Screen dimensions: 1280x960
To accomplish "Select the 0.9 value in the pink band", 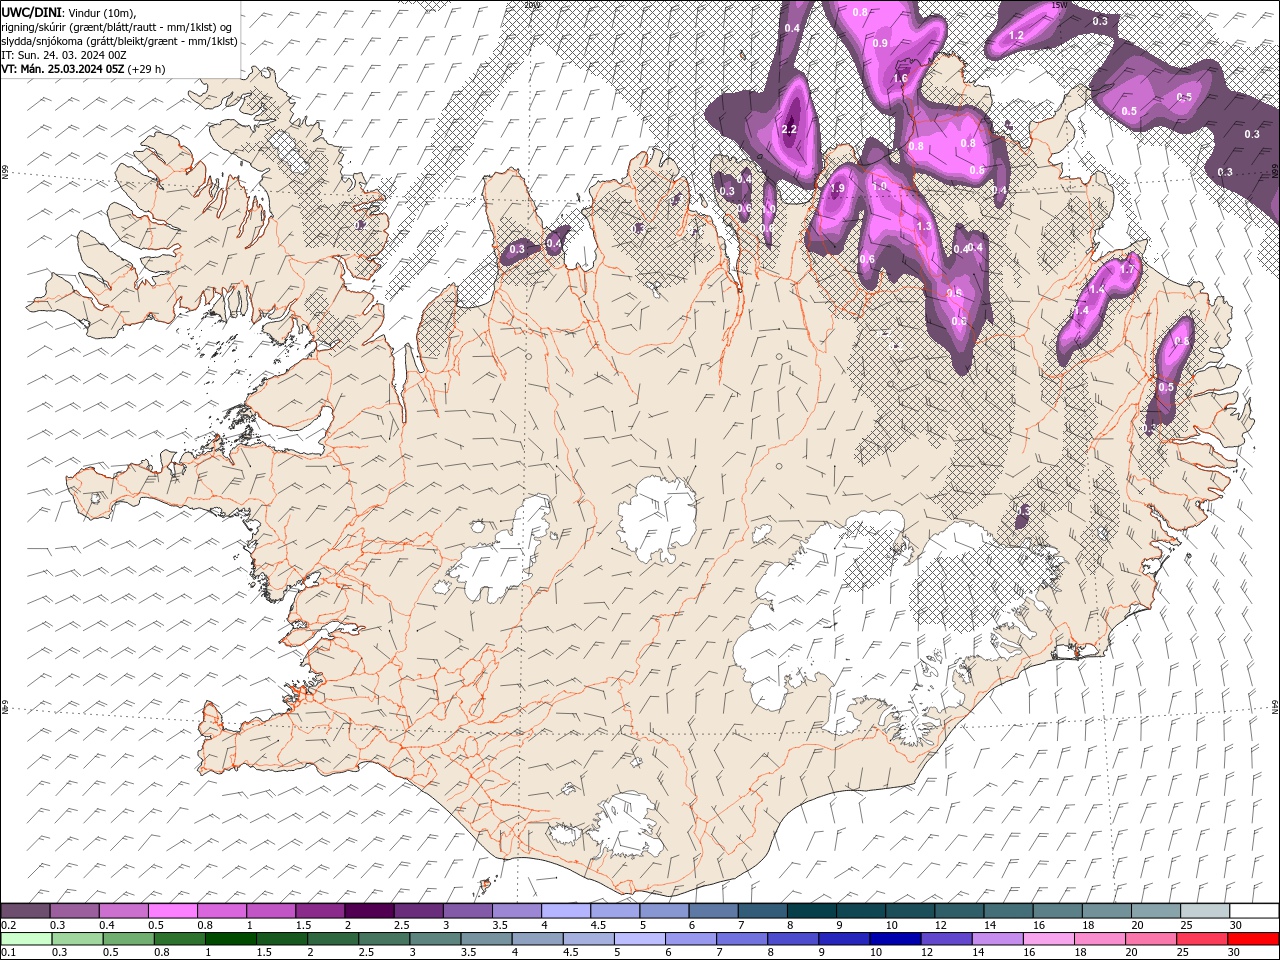I will coord(880,43).
